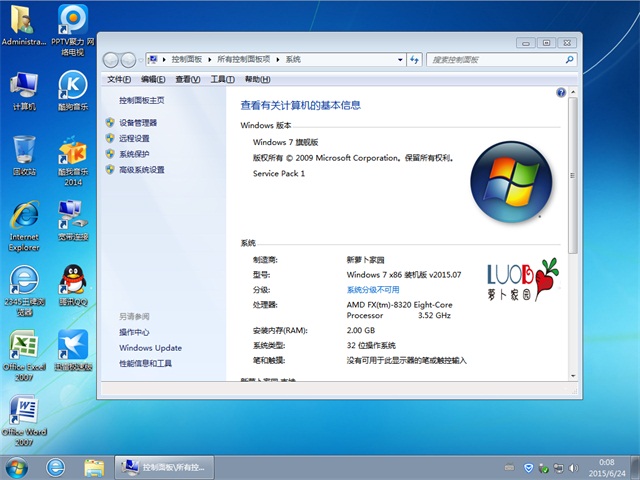Click the Windows logo image

click(x=511, y=182)
